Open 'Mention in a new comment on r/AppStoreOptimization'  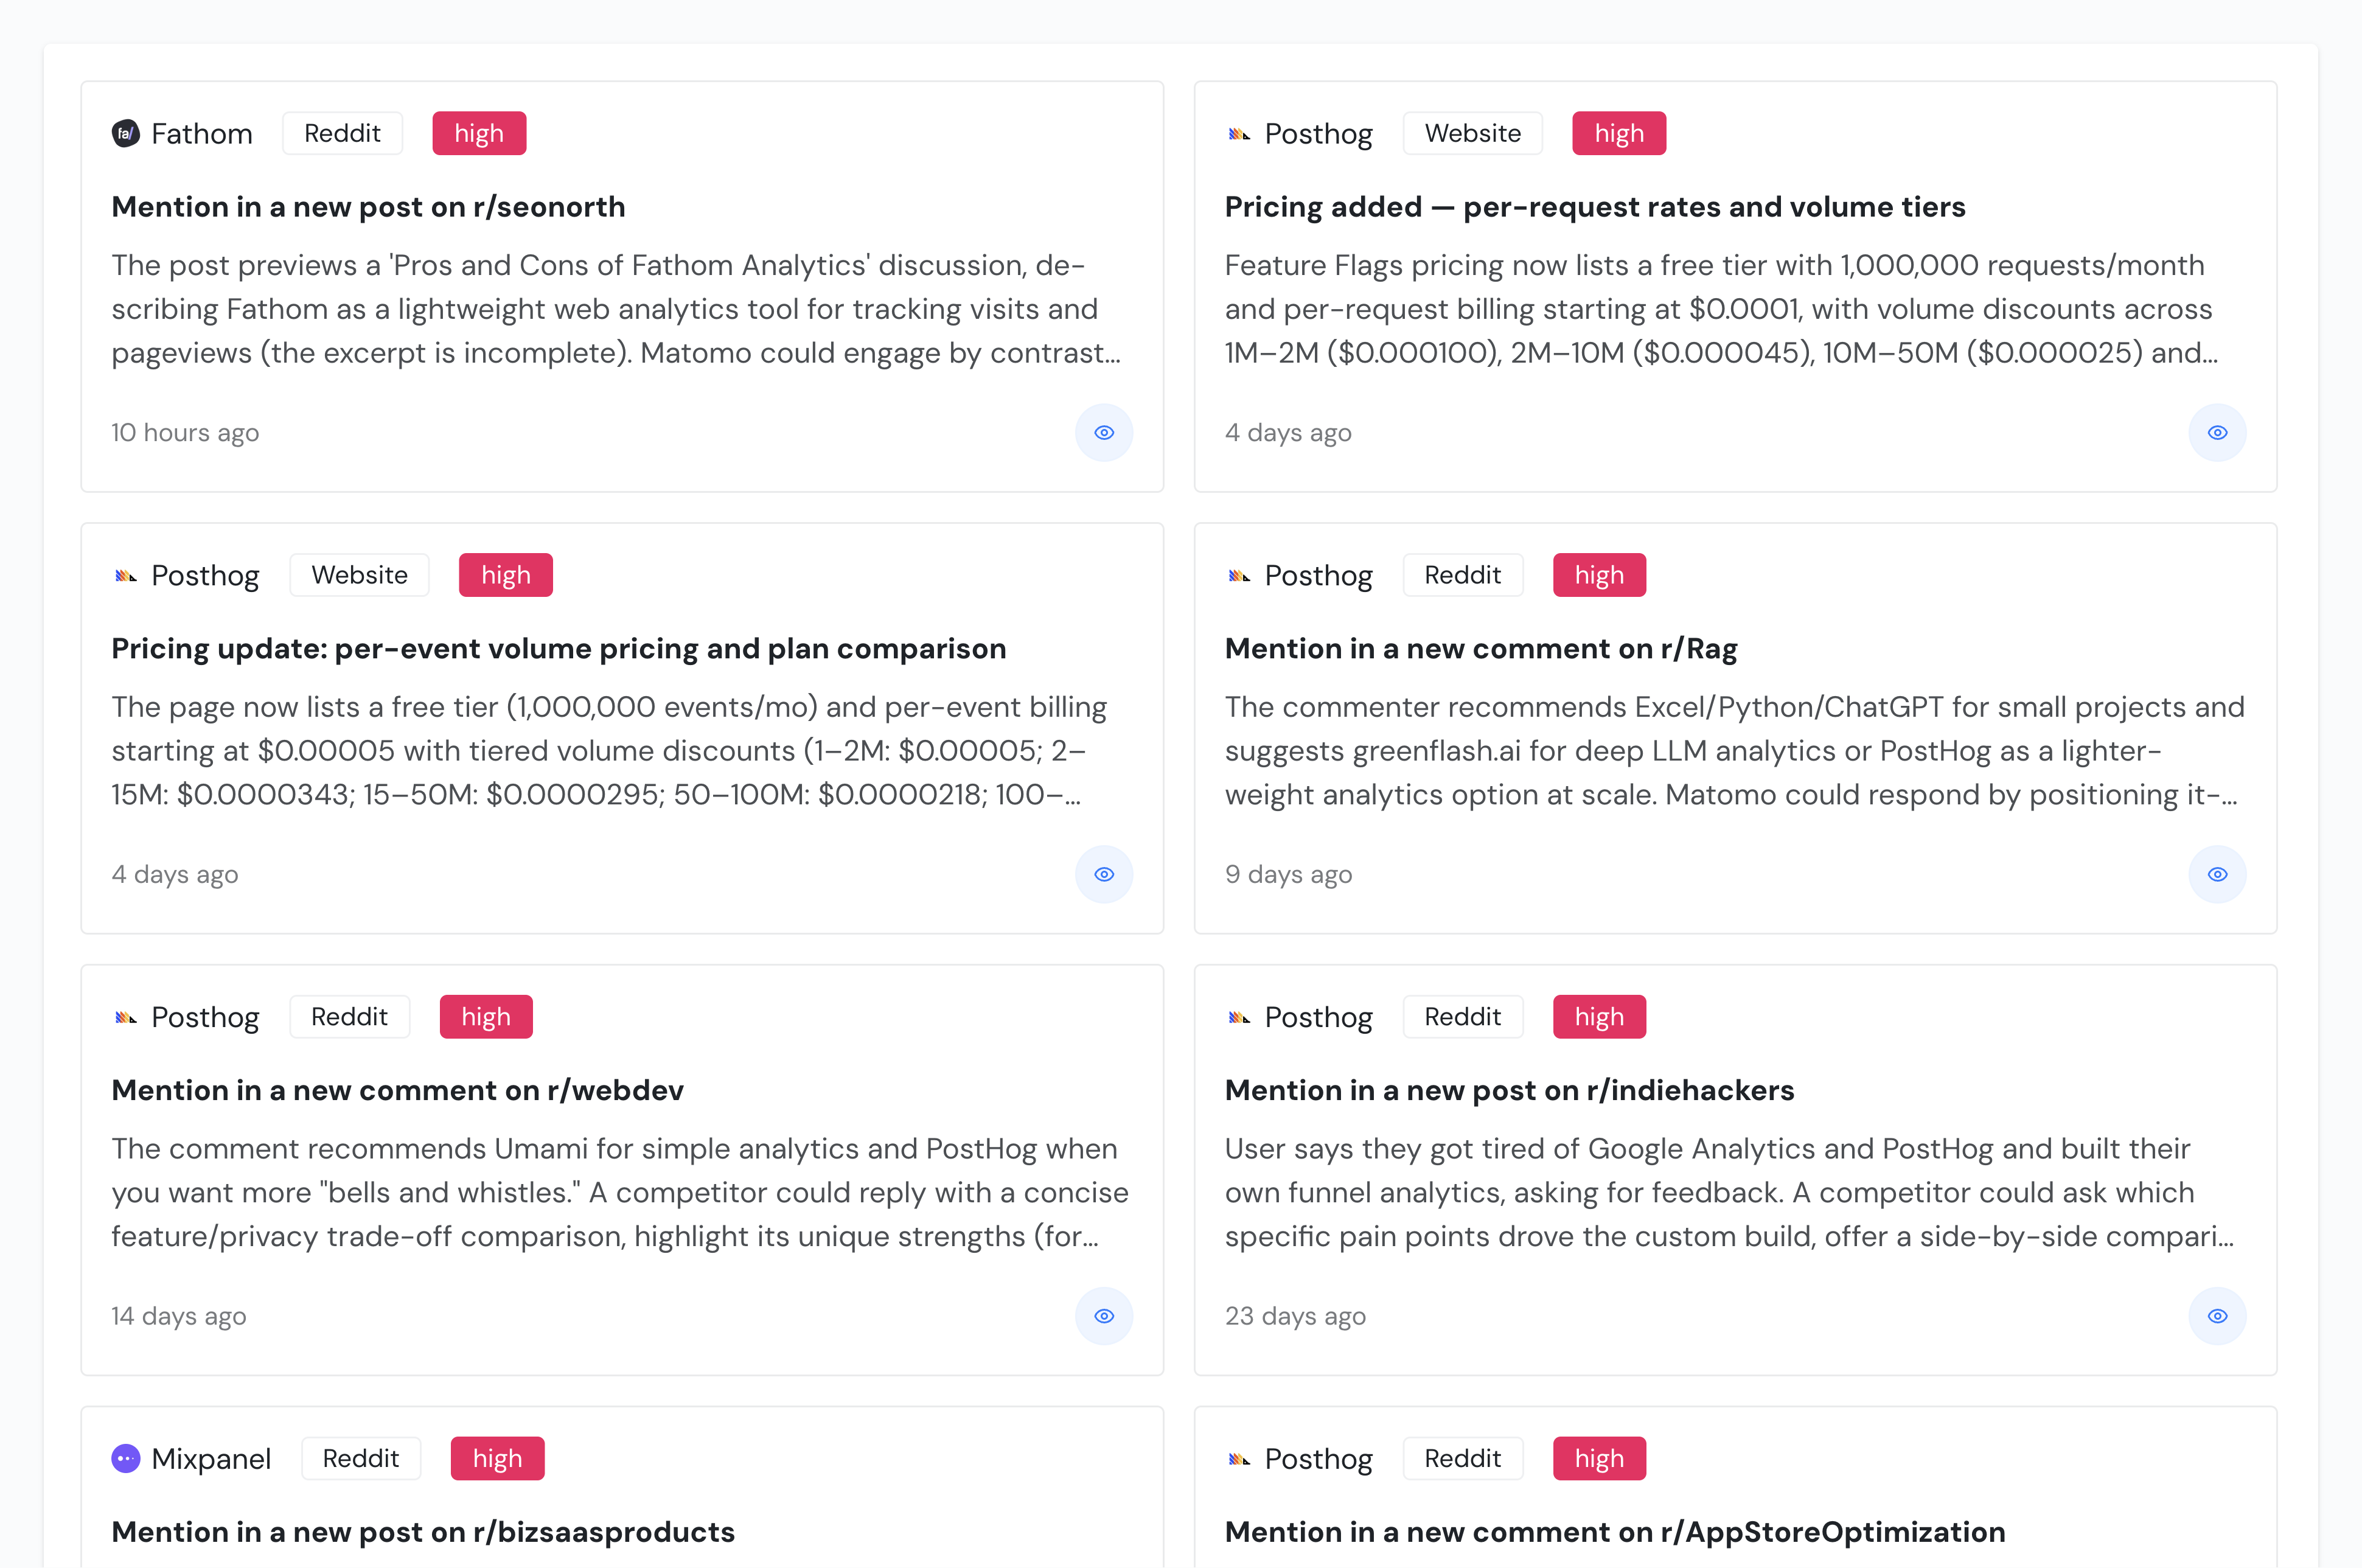click(1614, 1532)
